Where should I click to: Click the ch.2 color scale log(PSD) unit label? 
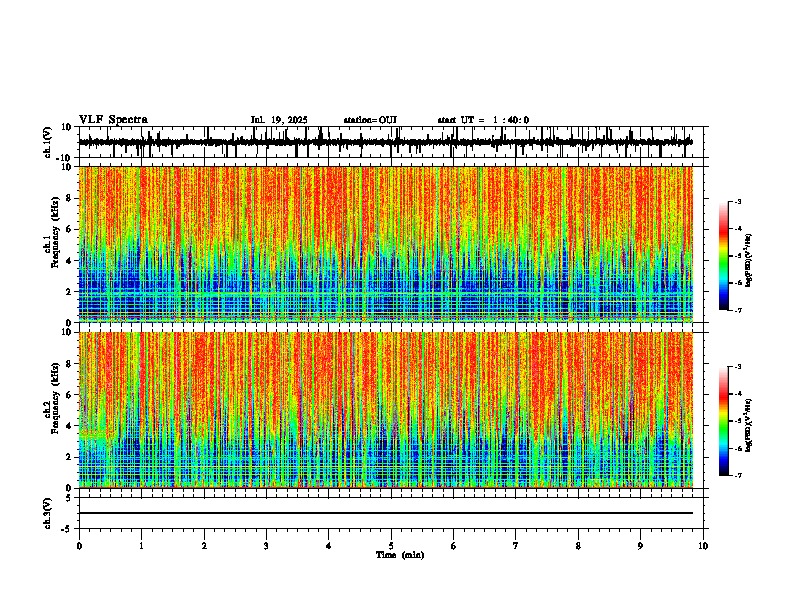[749, 426]
